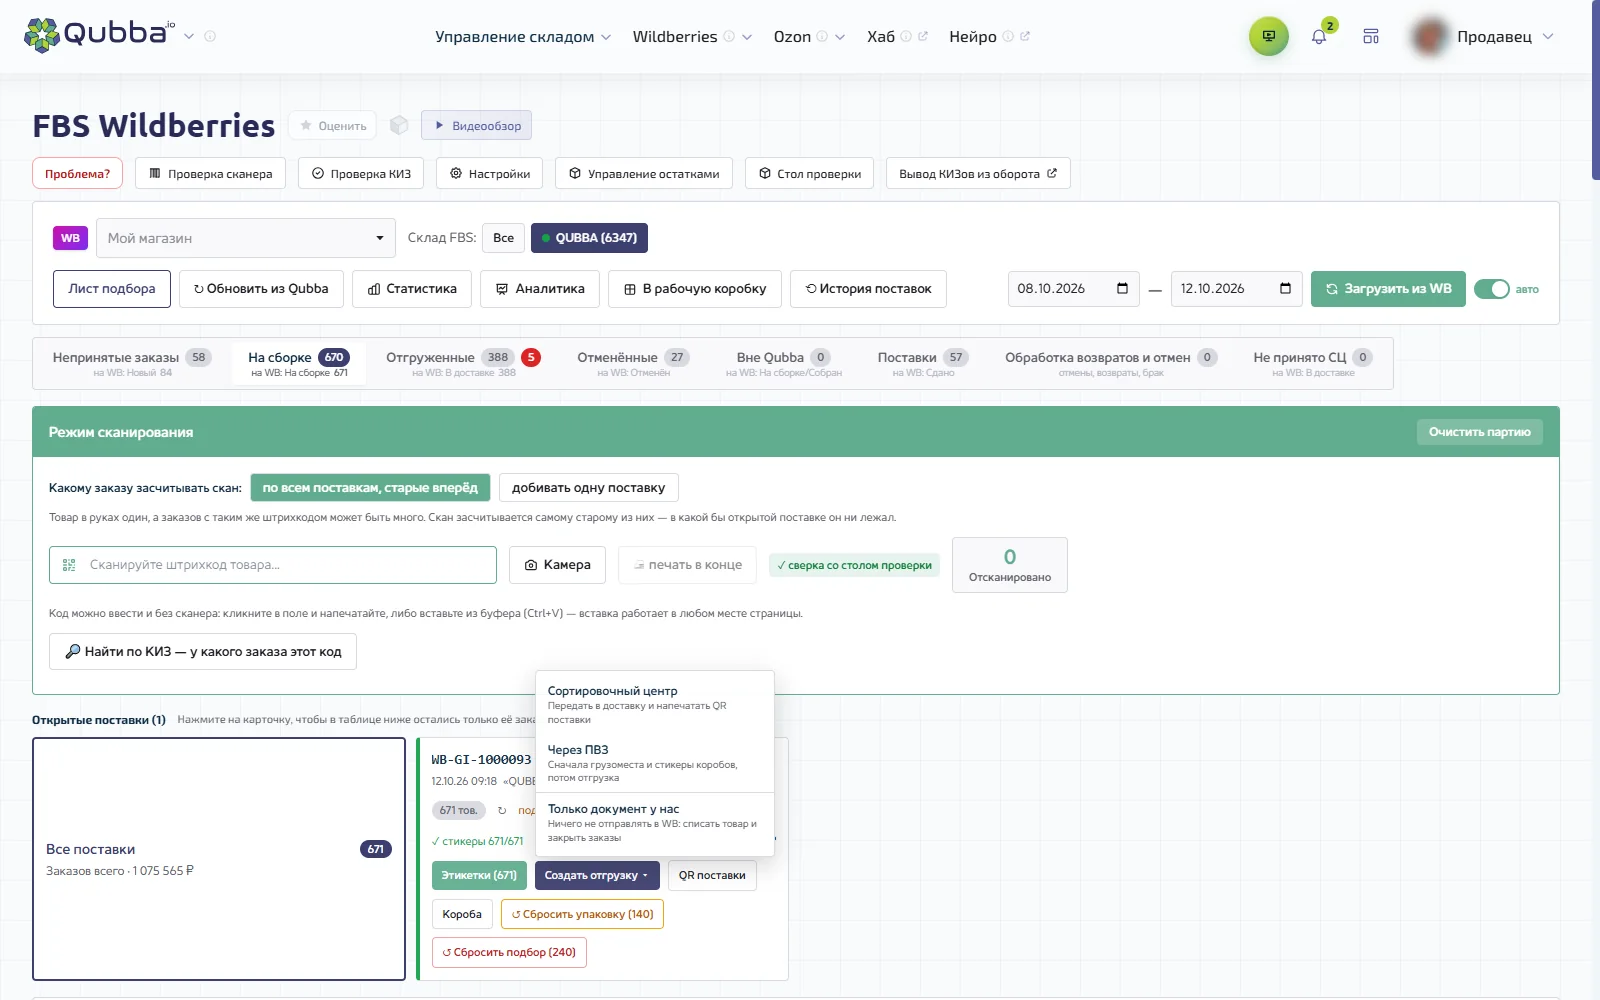Open Найти по КИЗ search button
This screenshot has height=1000, width=1600.
click(203, 651)
